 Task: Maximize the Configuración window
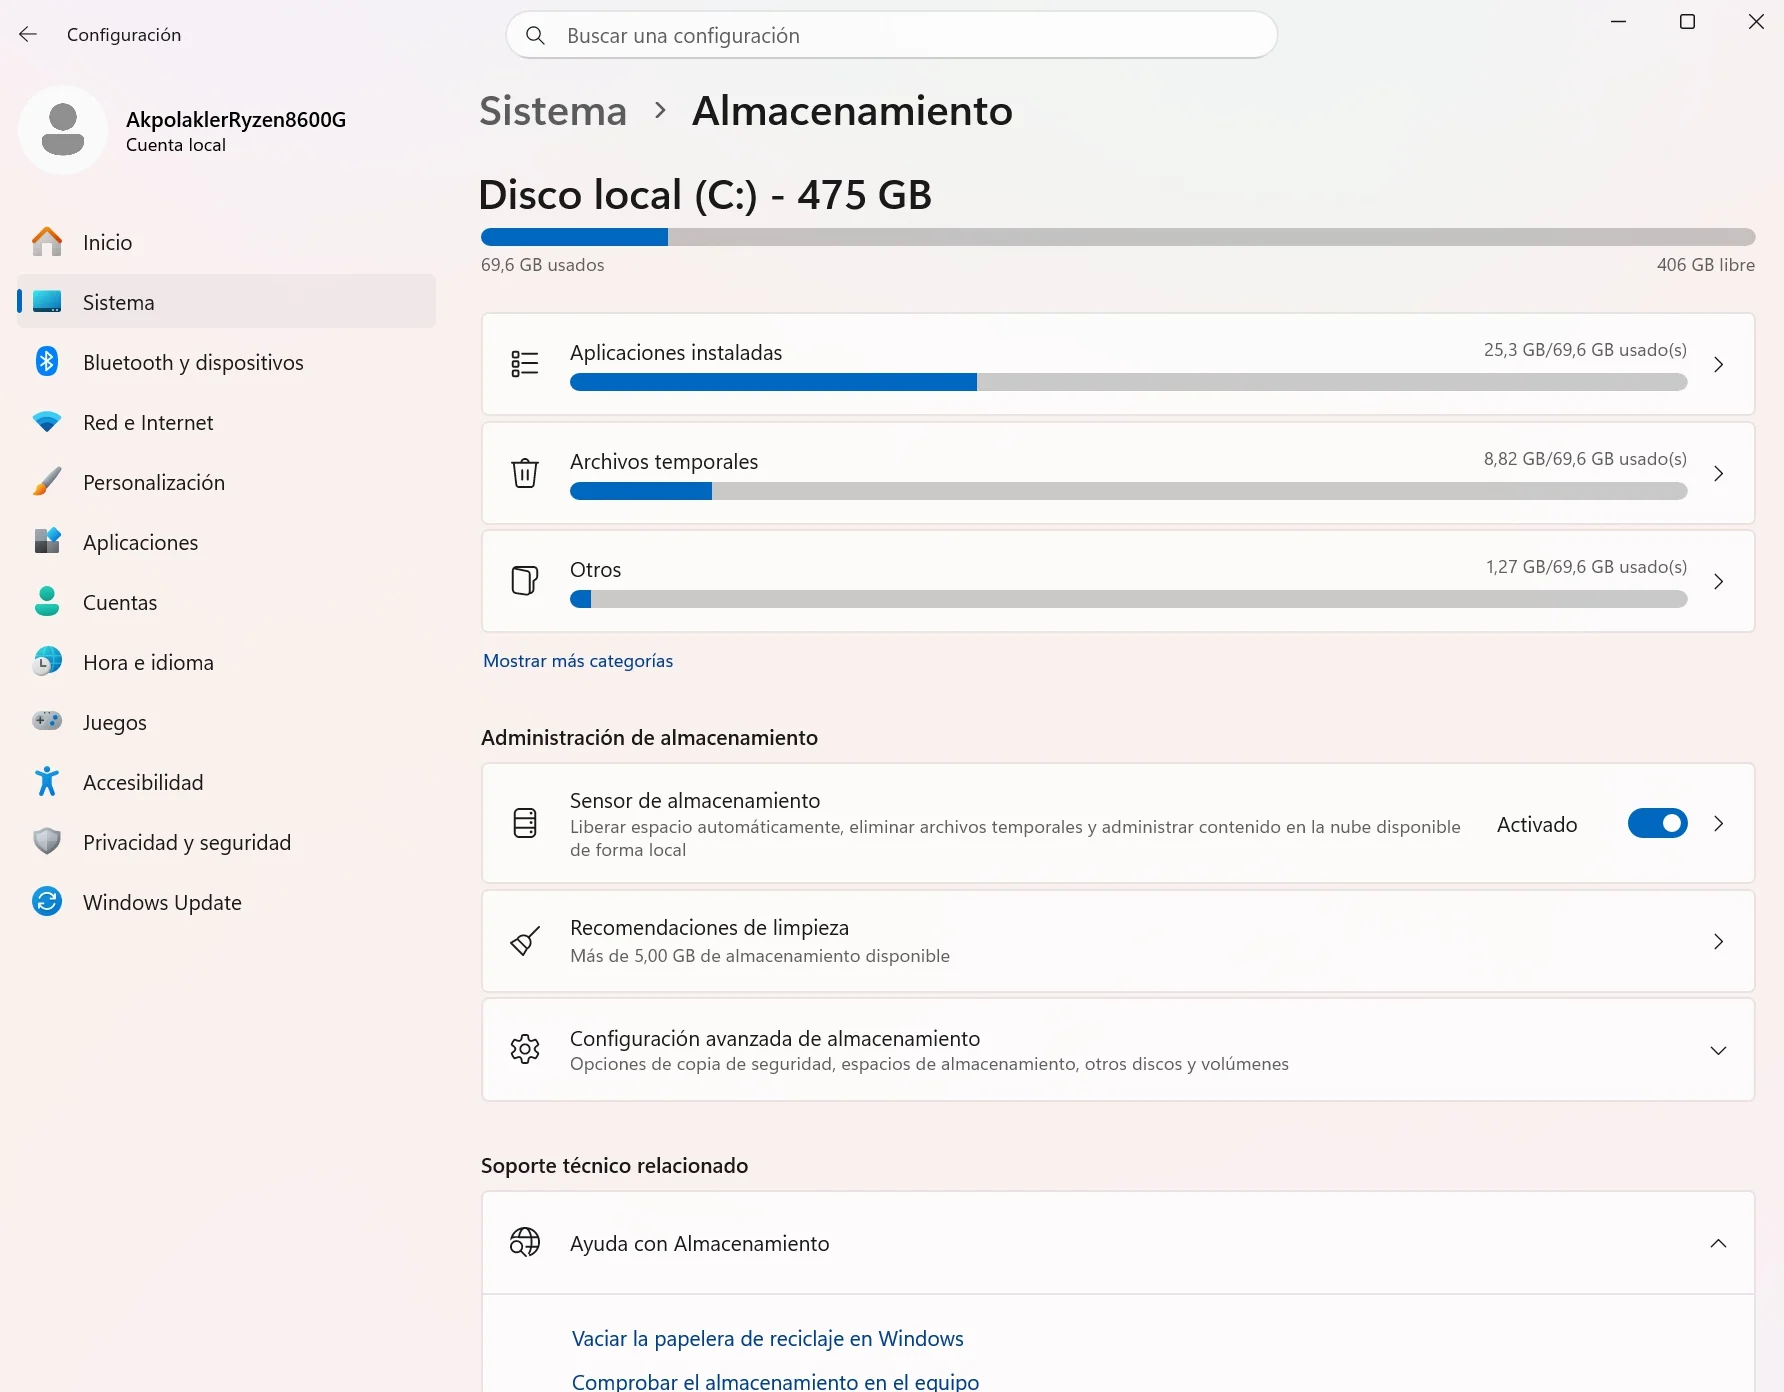[x=1687, y=22]
